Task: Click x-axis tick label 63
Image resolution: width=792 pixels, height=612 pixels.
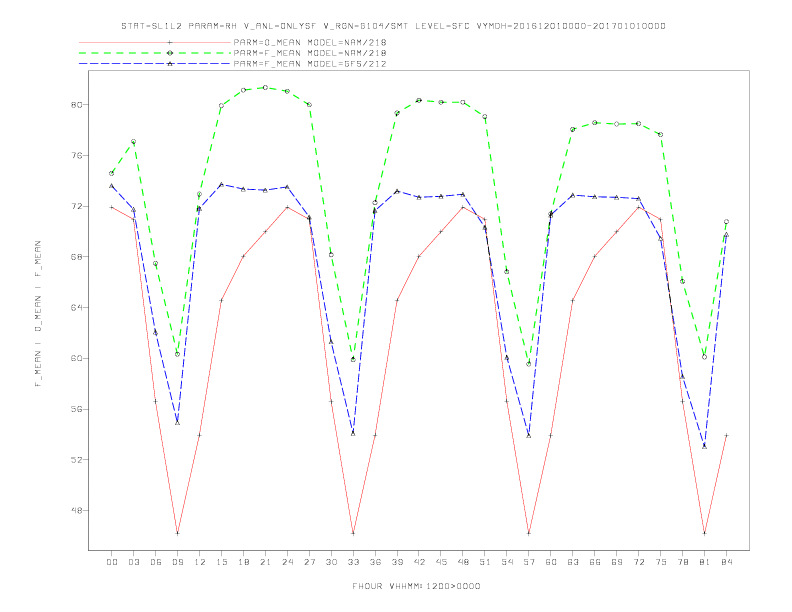Action: (x=573, y=562)
